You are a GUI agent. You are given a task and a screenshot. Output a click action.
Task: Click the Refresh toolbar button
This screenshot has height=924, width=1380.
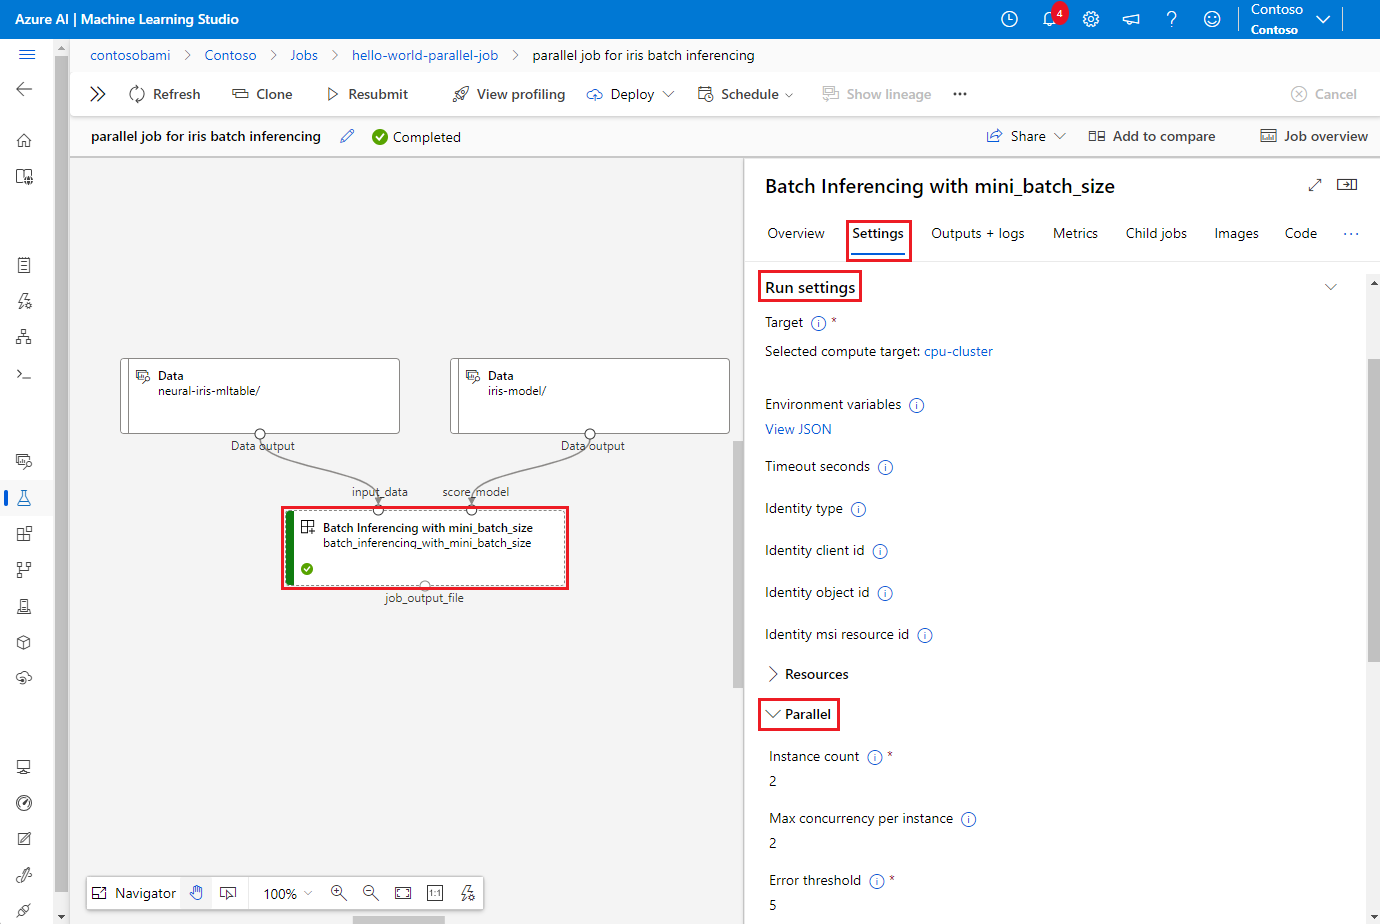165,94
